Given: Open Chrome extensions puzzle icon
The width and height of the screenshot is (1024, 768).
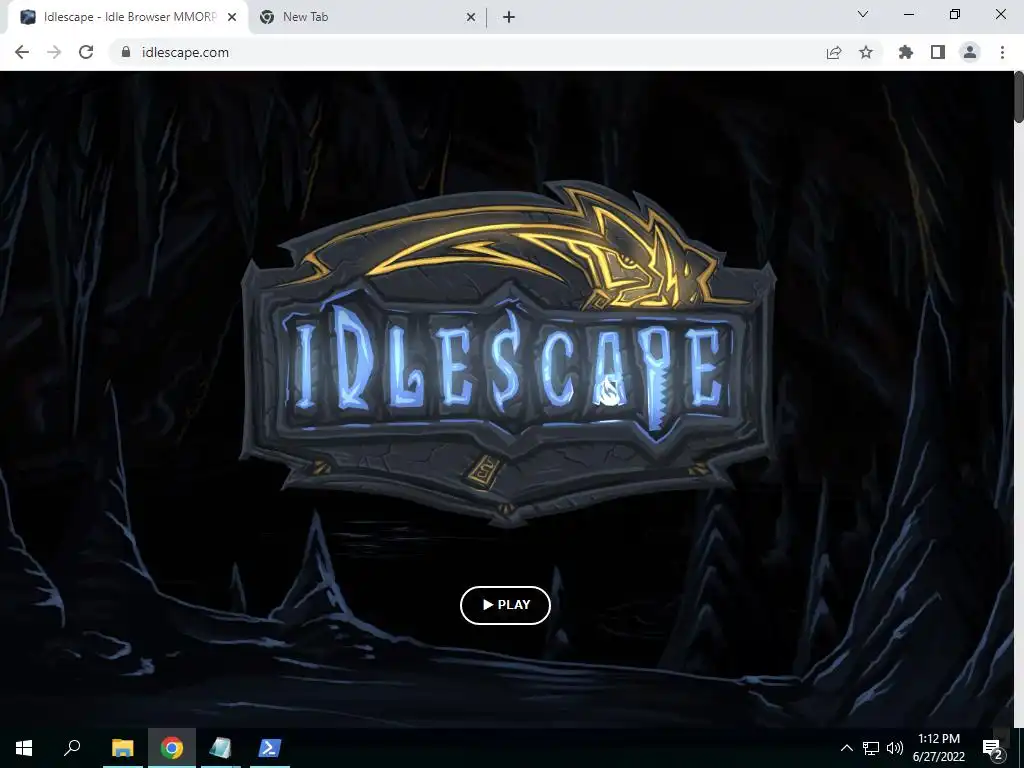Looking at the screenshot, I should tap(905, 52).
